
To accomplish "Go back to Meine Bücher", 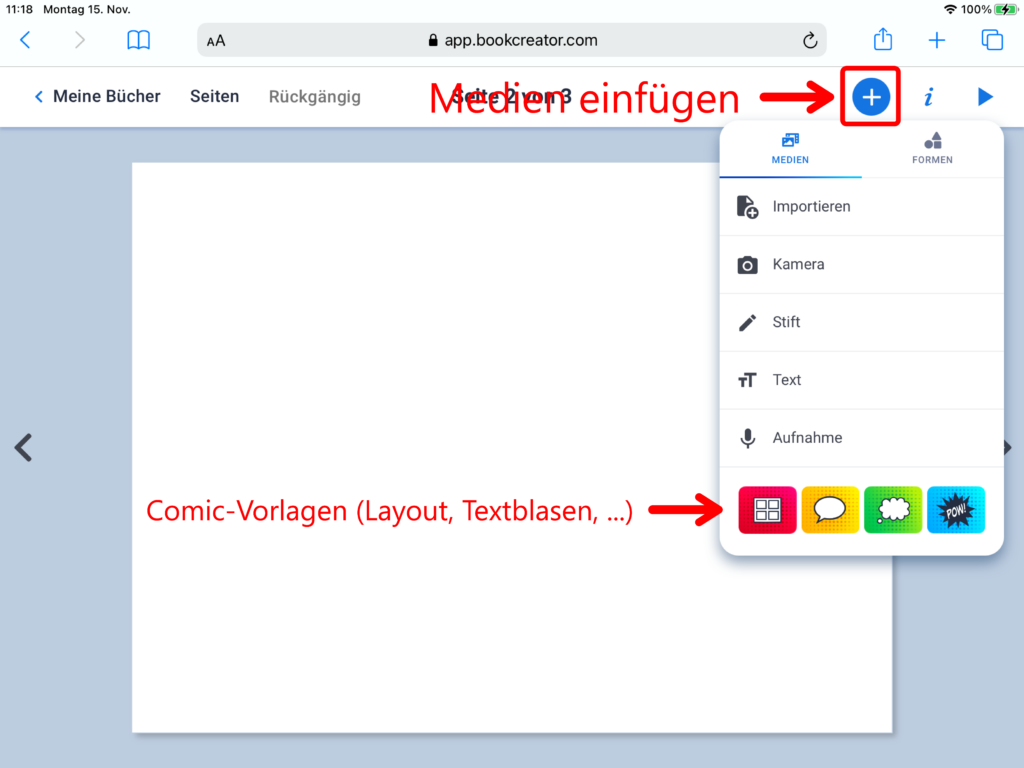I will click(x=97, y=97).
